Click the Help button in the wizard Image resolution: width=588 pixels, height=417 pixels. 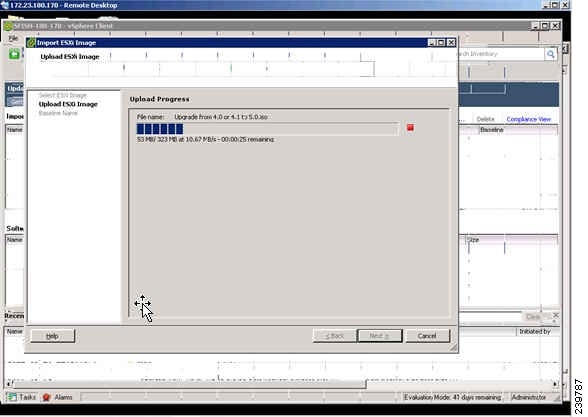(x=52, y=336)
